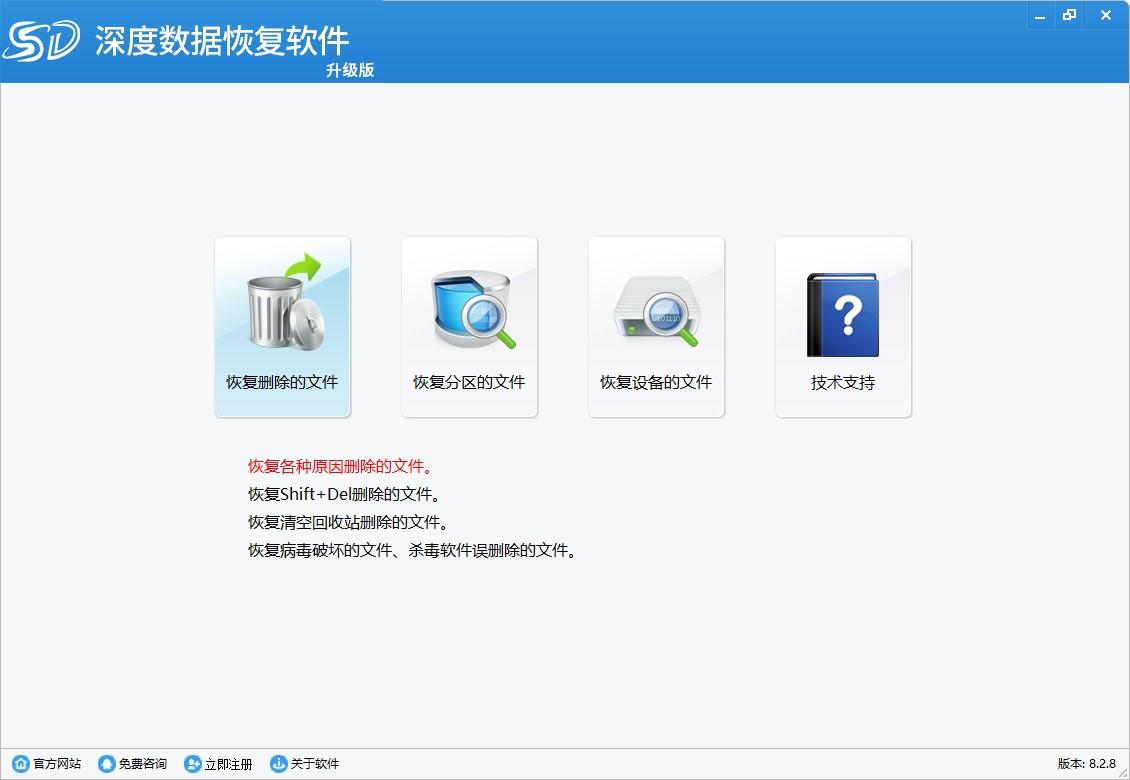Open the 免费咨询 link text
The width and height of the screenshot is (1130, 780).
click(143, 763)
